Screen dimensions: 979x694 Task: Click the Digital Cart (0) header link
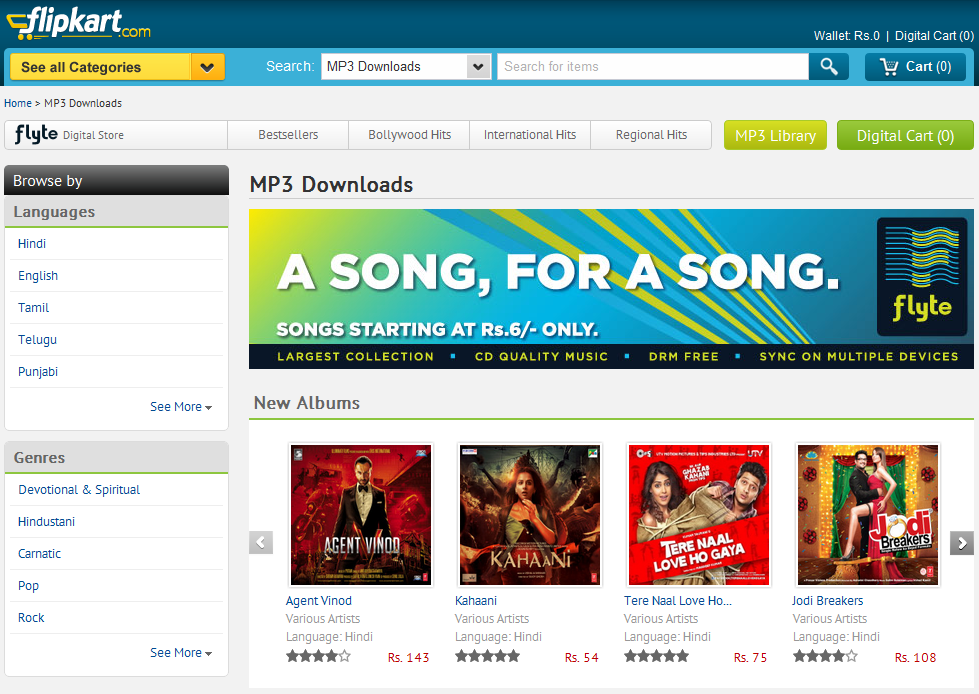click(934, 36)
